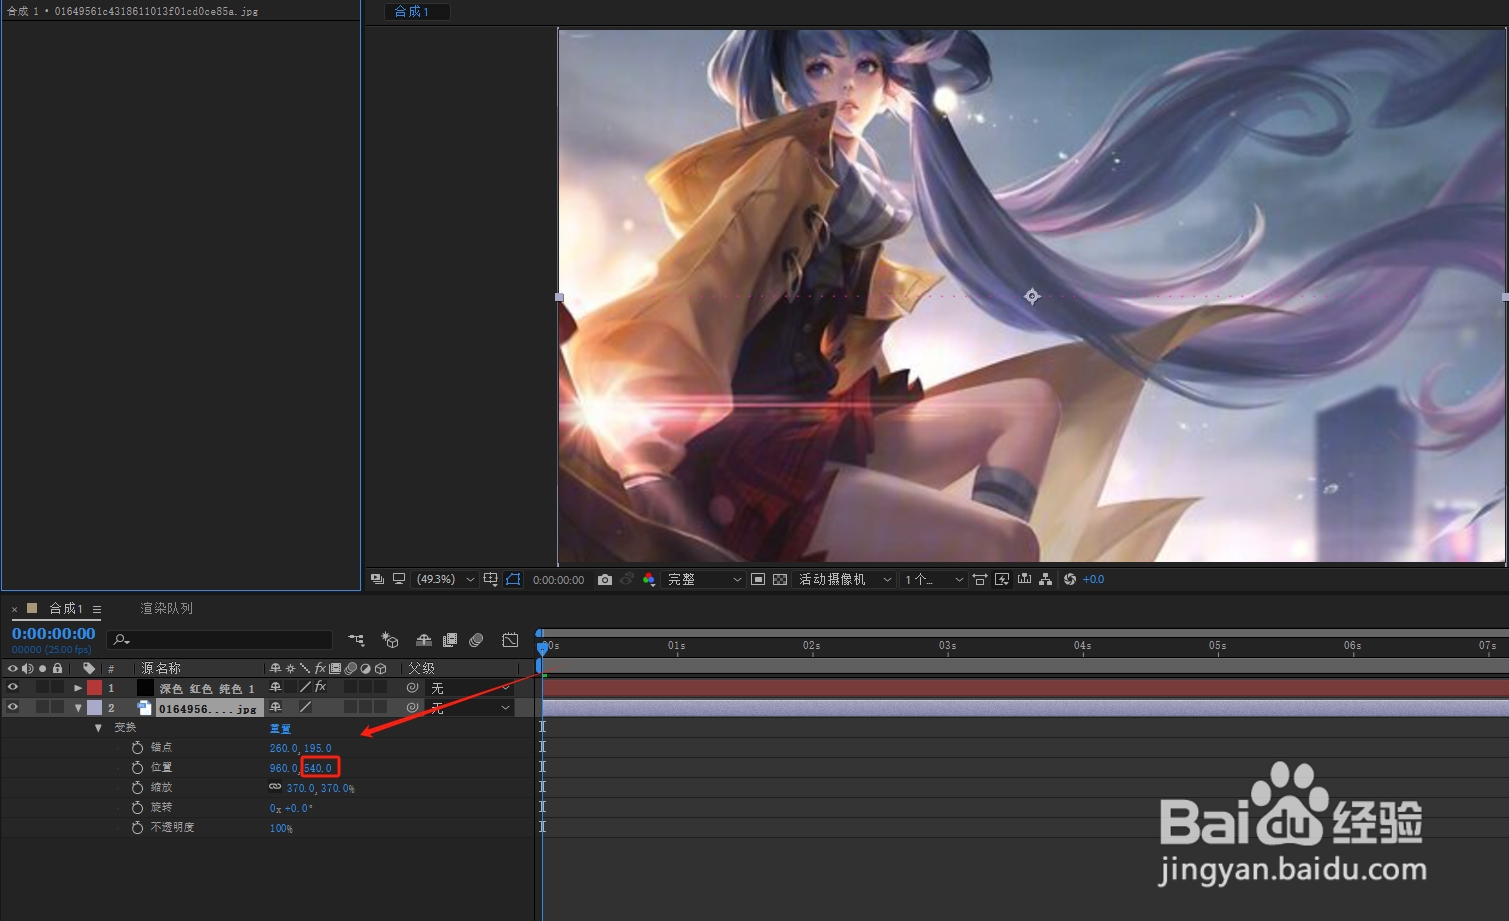Viewport: 1509px width, 921px height.
Task: Expand layer 1 properties triangle
Action: coord(78,688)
